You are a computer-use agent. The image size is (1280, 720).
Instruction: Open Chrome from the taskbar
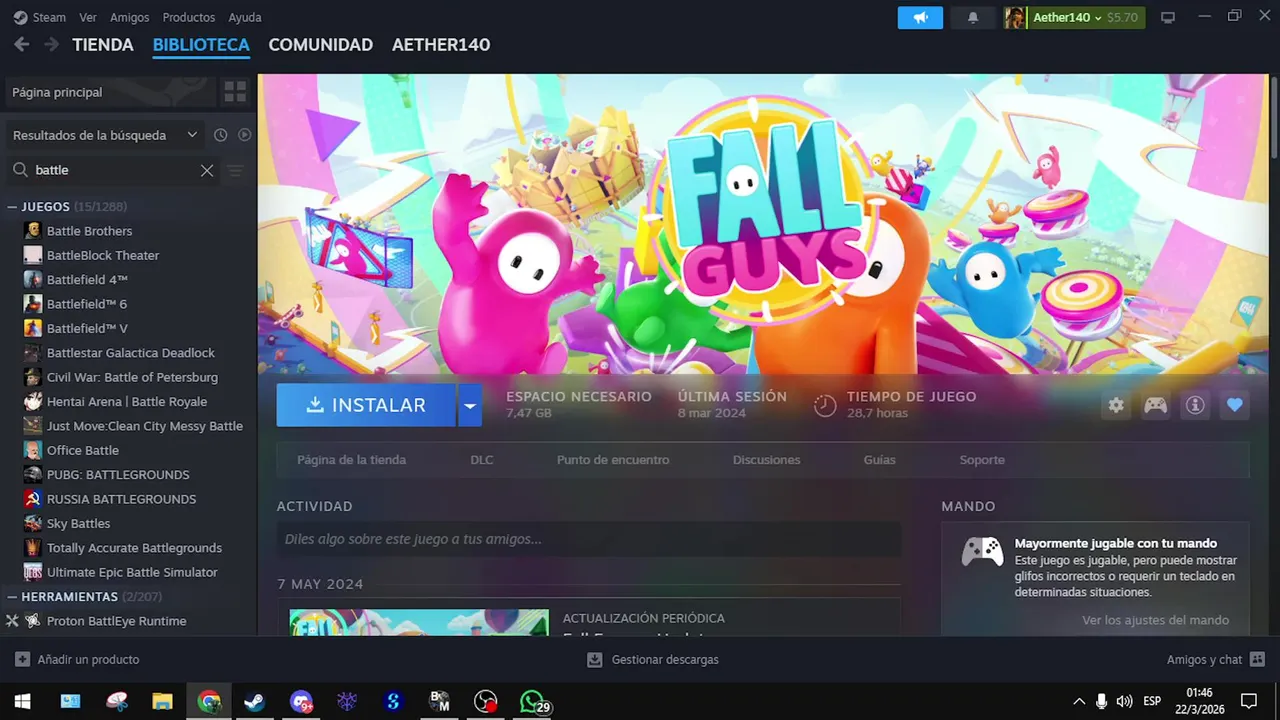[x=209, y=702]
